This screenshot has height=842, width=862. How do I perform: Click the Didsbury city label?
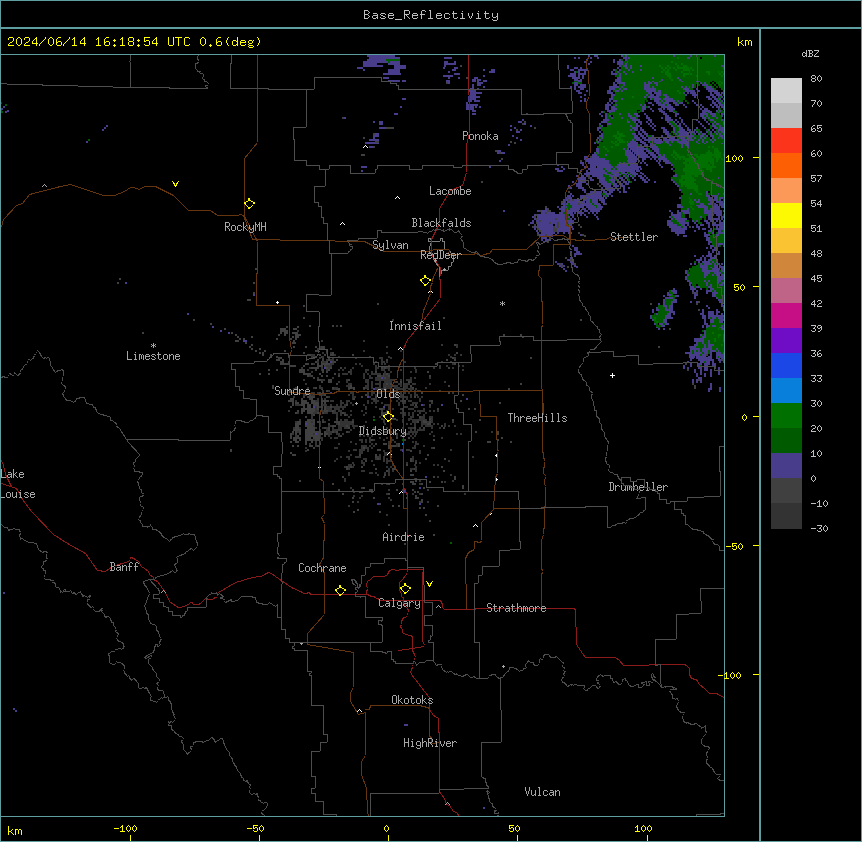pyautogui.click(x=383, y=431)
